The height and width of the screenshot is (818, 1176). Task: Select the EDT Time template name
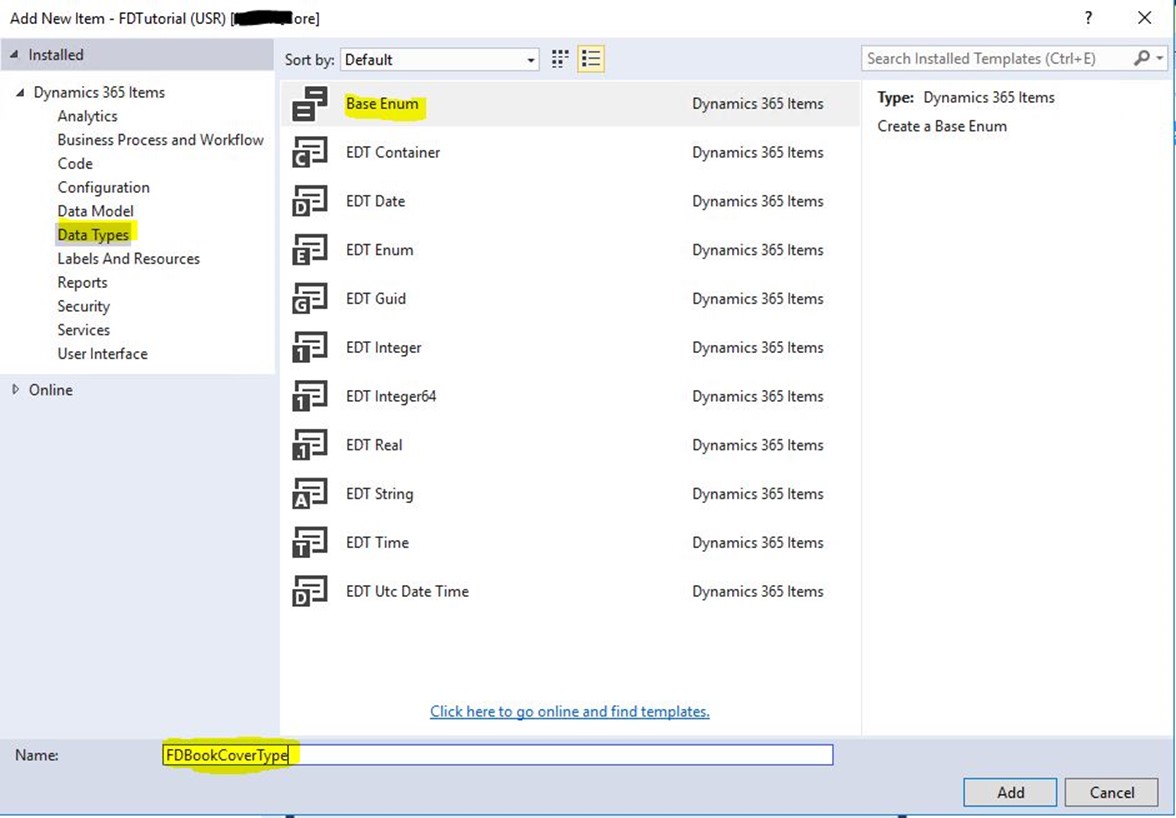377,543
